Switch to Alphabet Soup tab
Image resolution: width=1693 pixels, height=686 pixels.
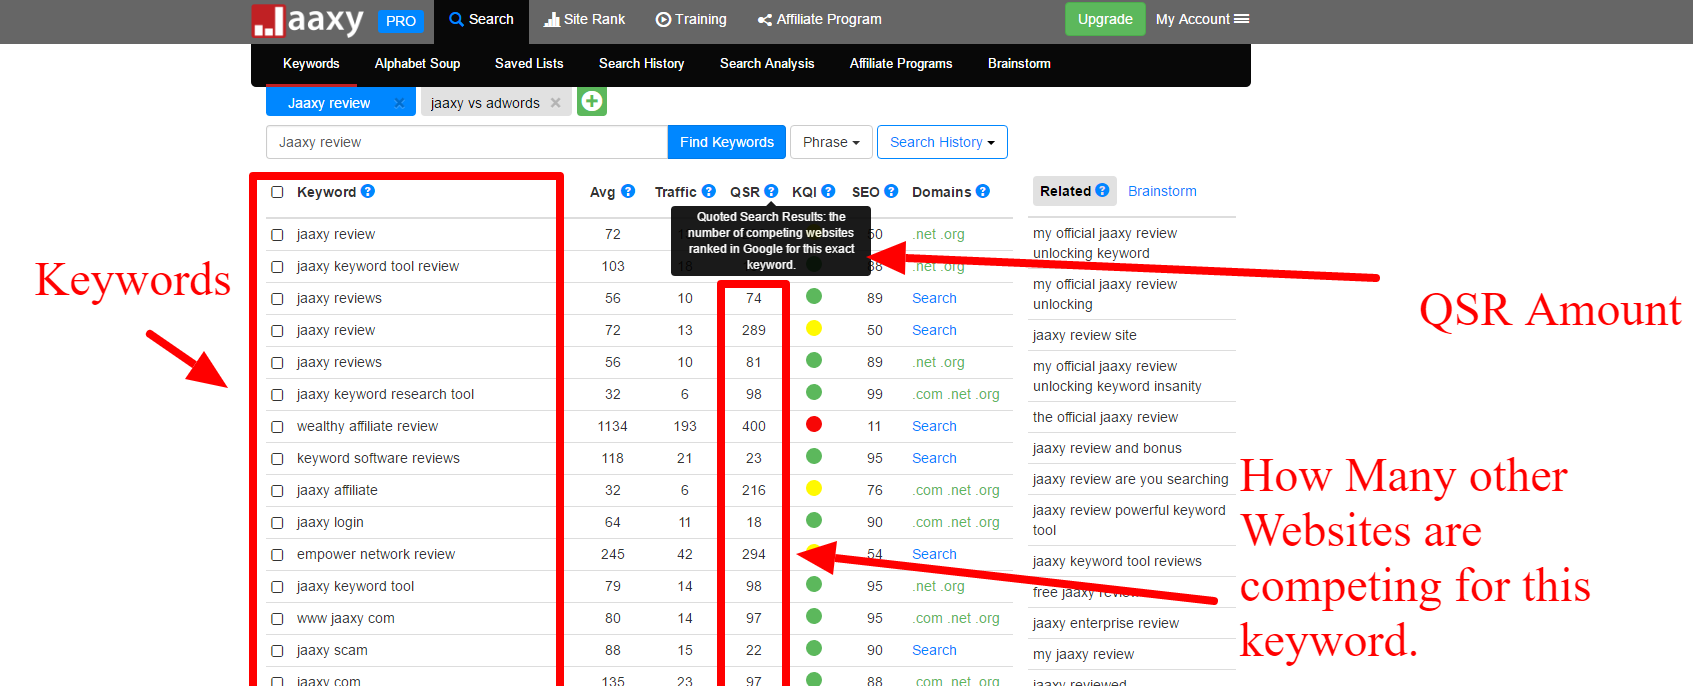(417, 63)
